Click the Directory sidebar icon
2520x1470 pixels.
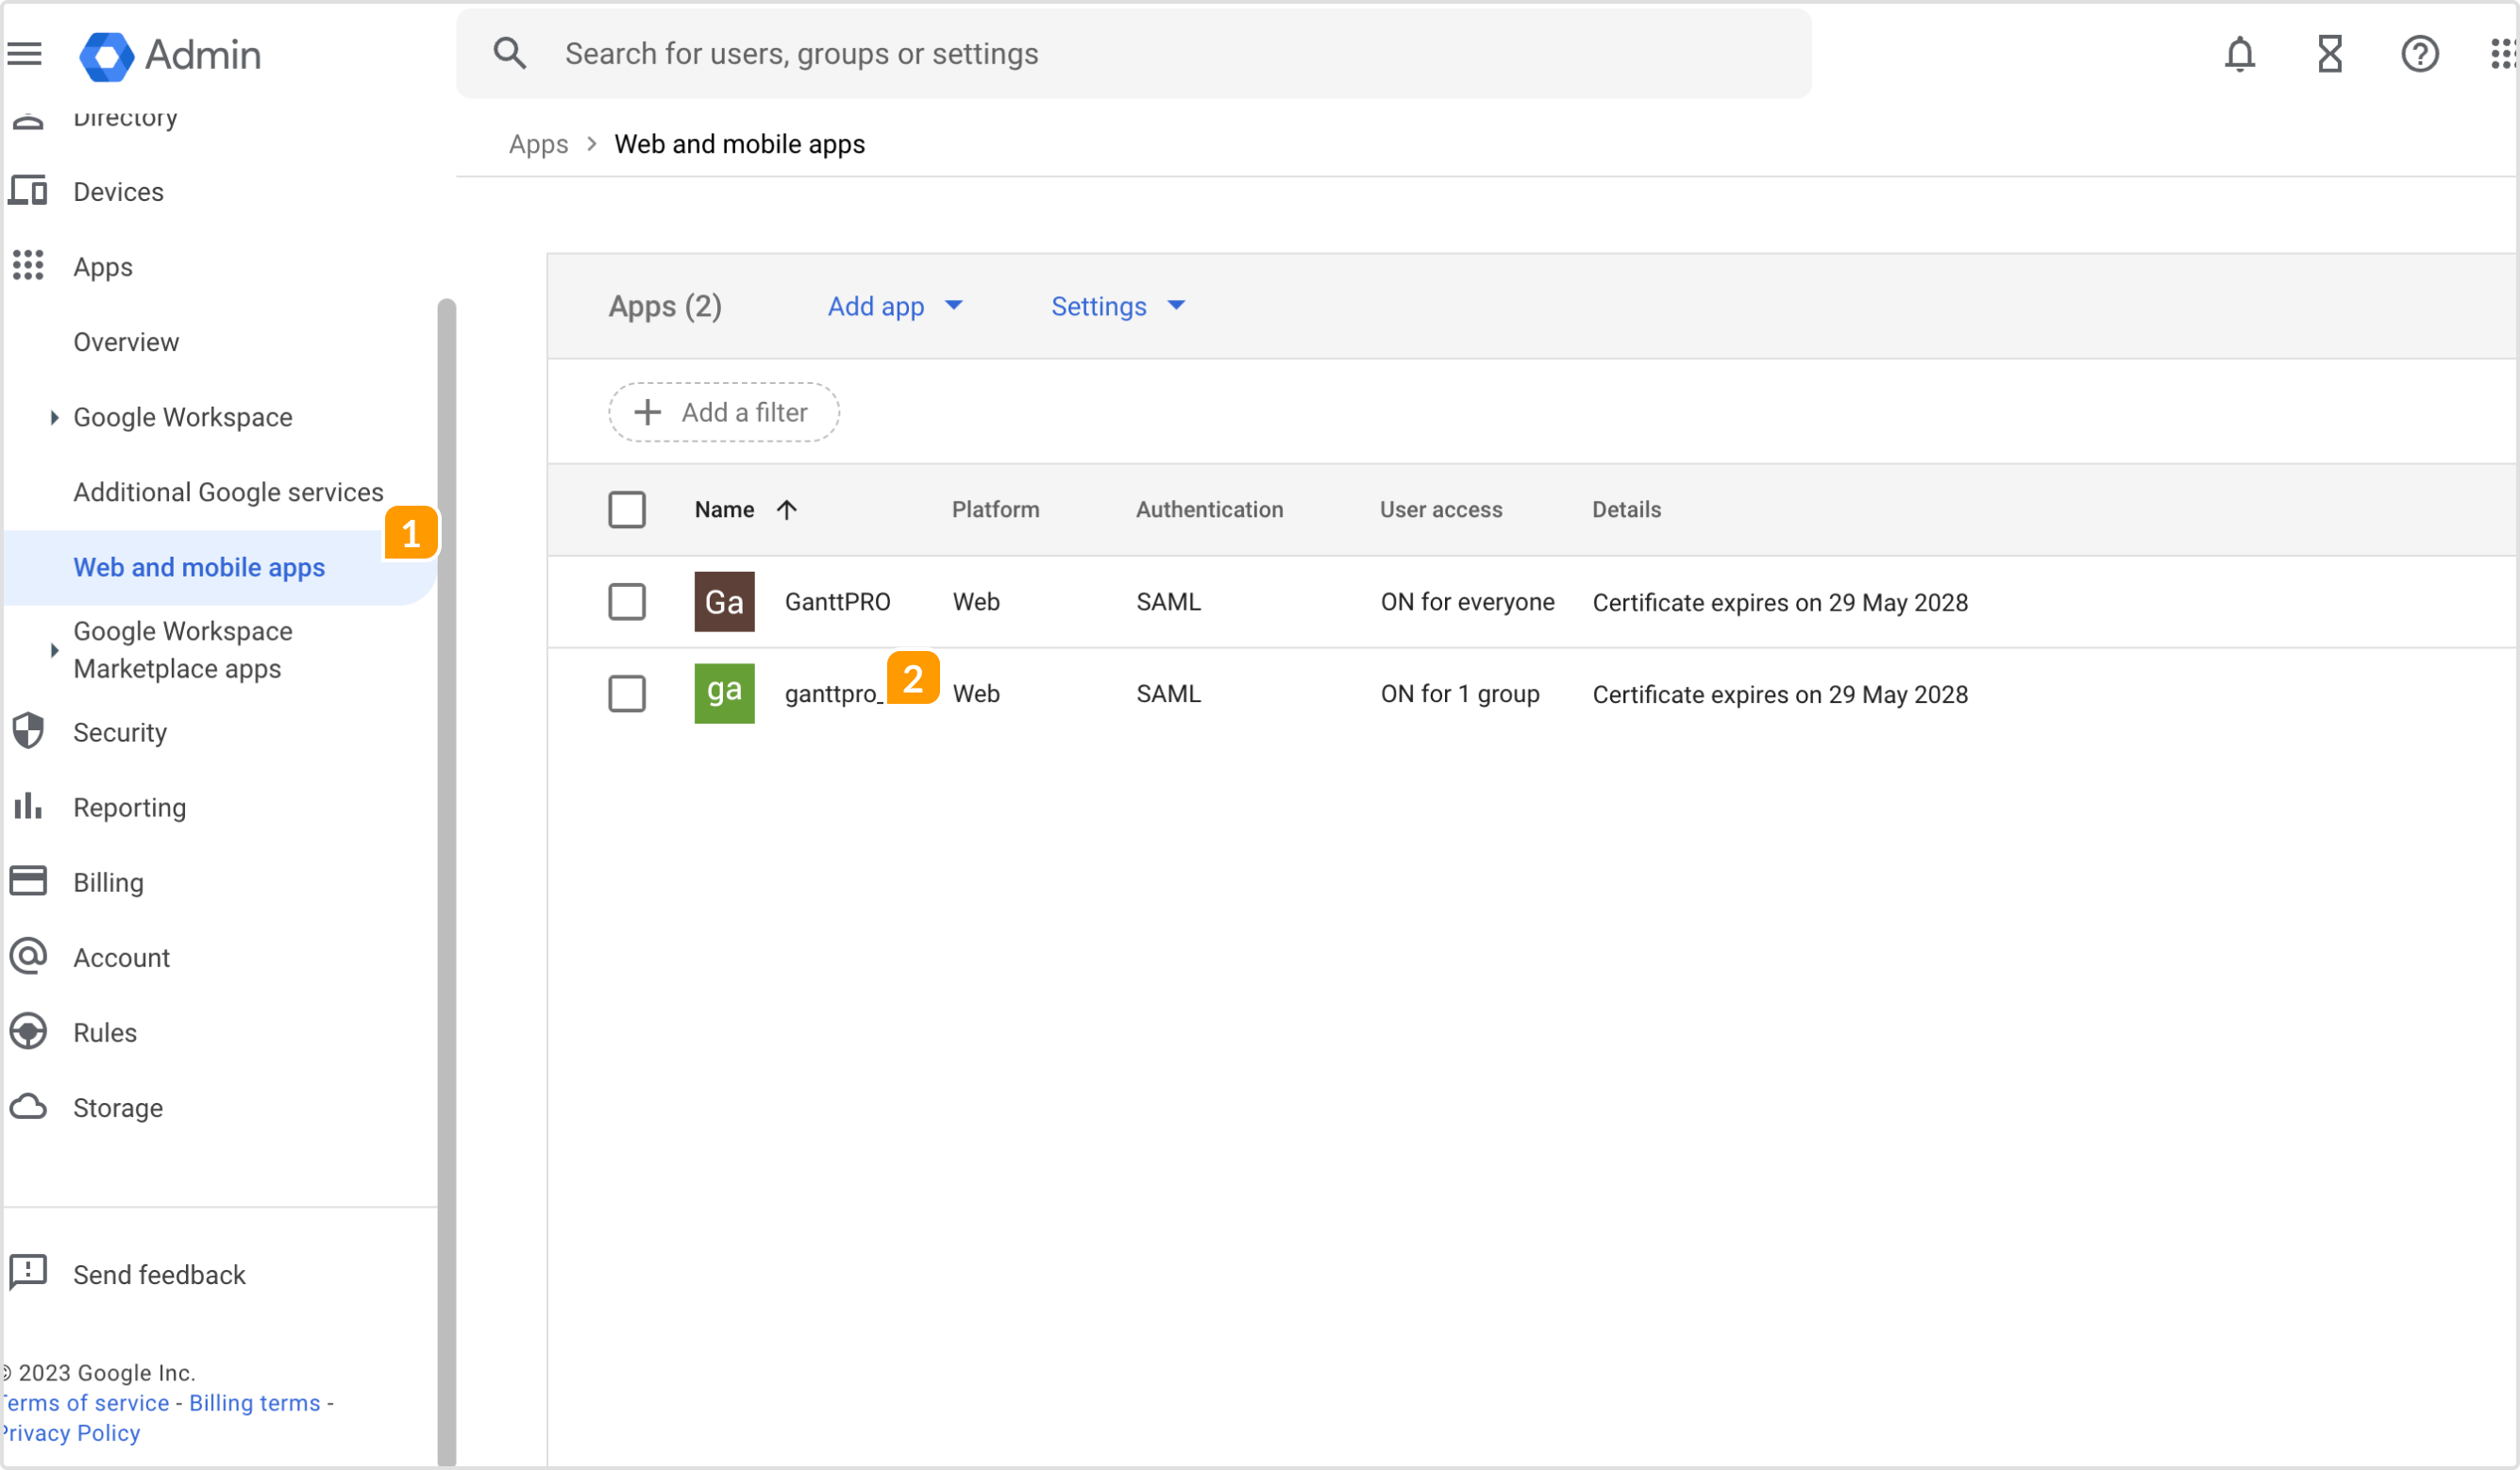pos(28,122)
